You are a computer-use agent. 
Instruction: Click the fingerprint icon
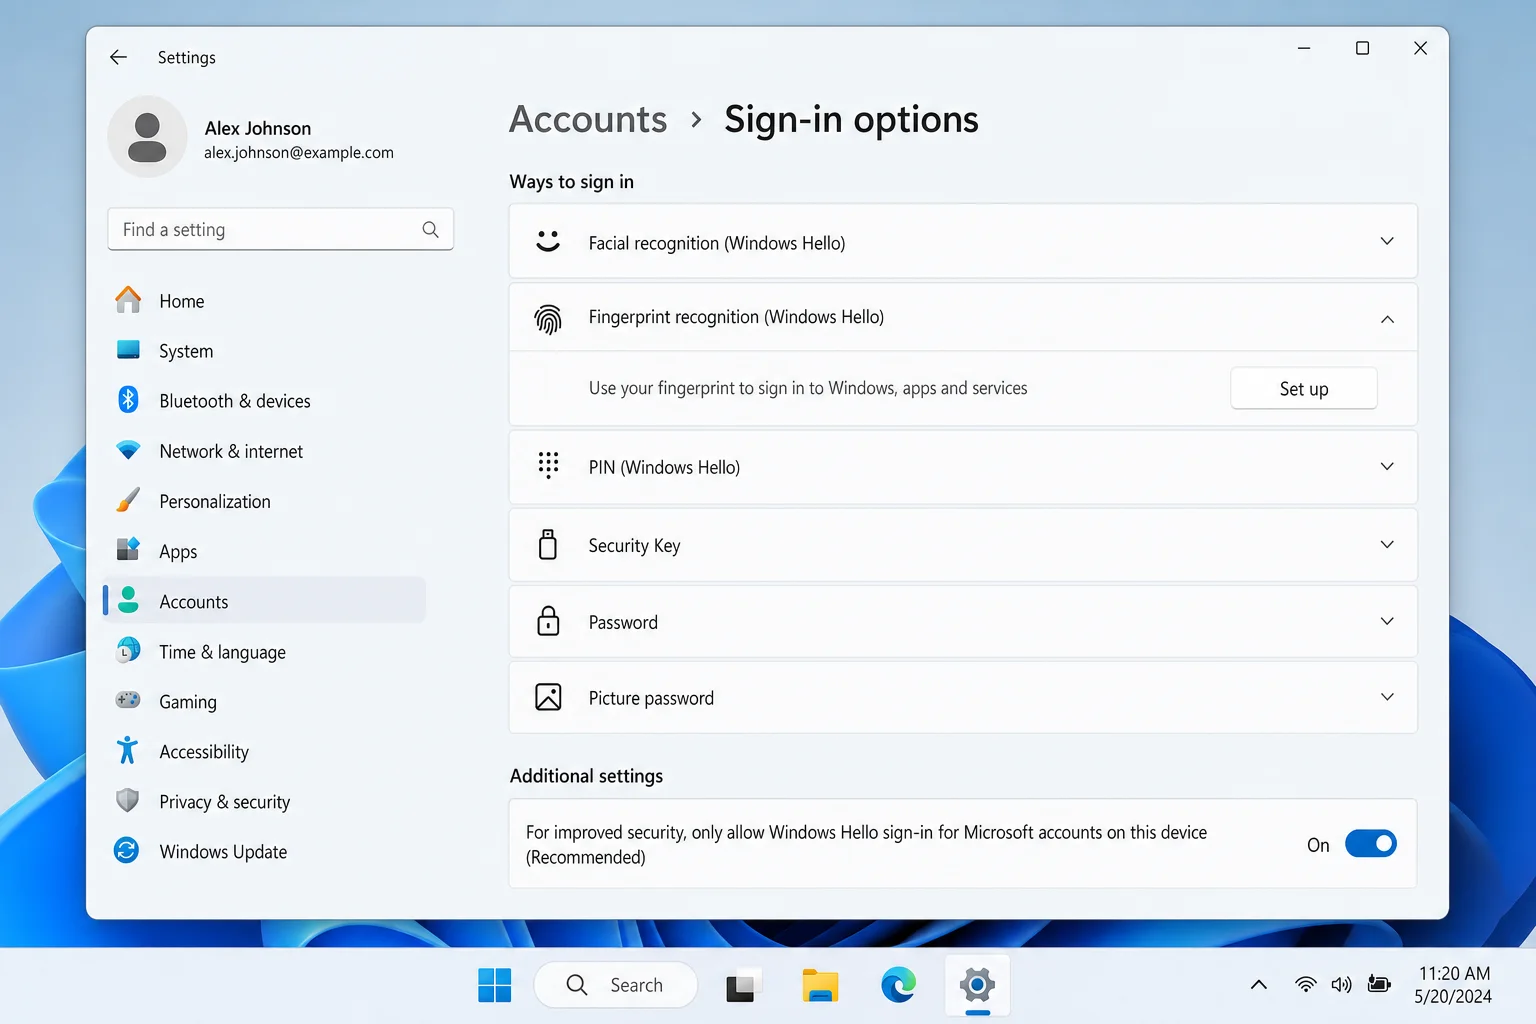548,319
